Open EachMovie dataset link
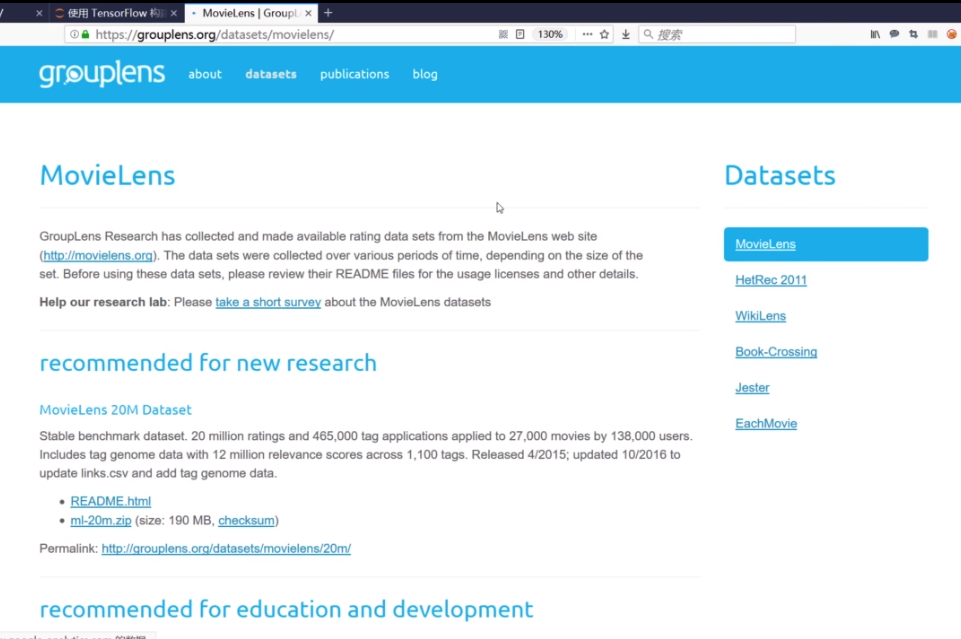This screenshot has height=639, width=961. (766, 423)
